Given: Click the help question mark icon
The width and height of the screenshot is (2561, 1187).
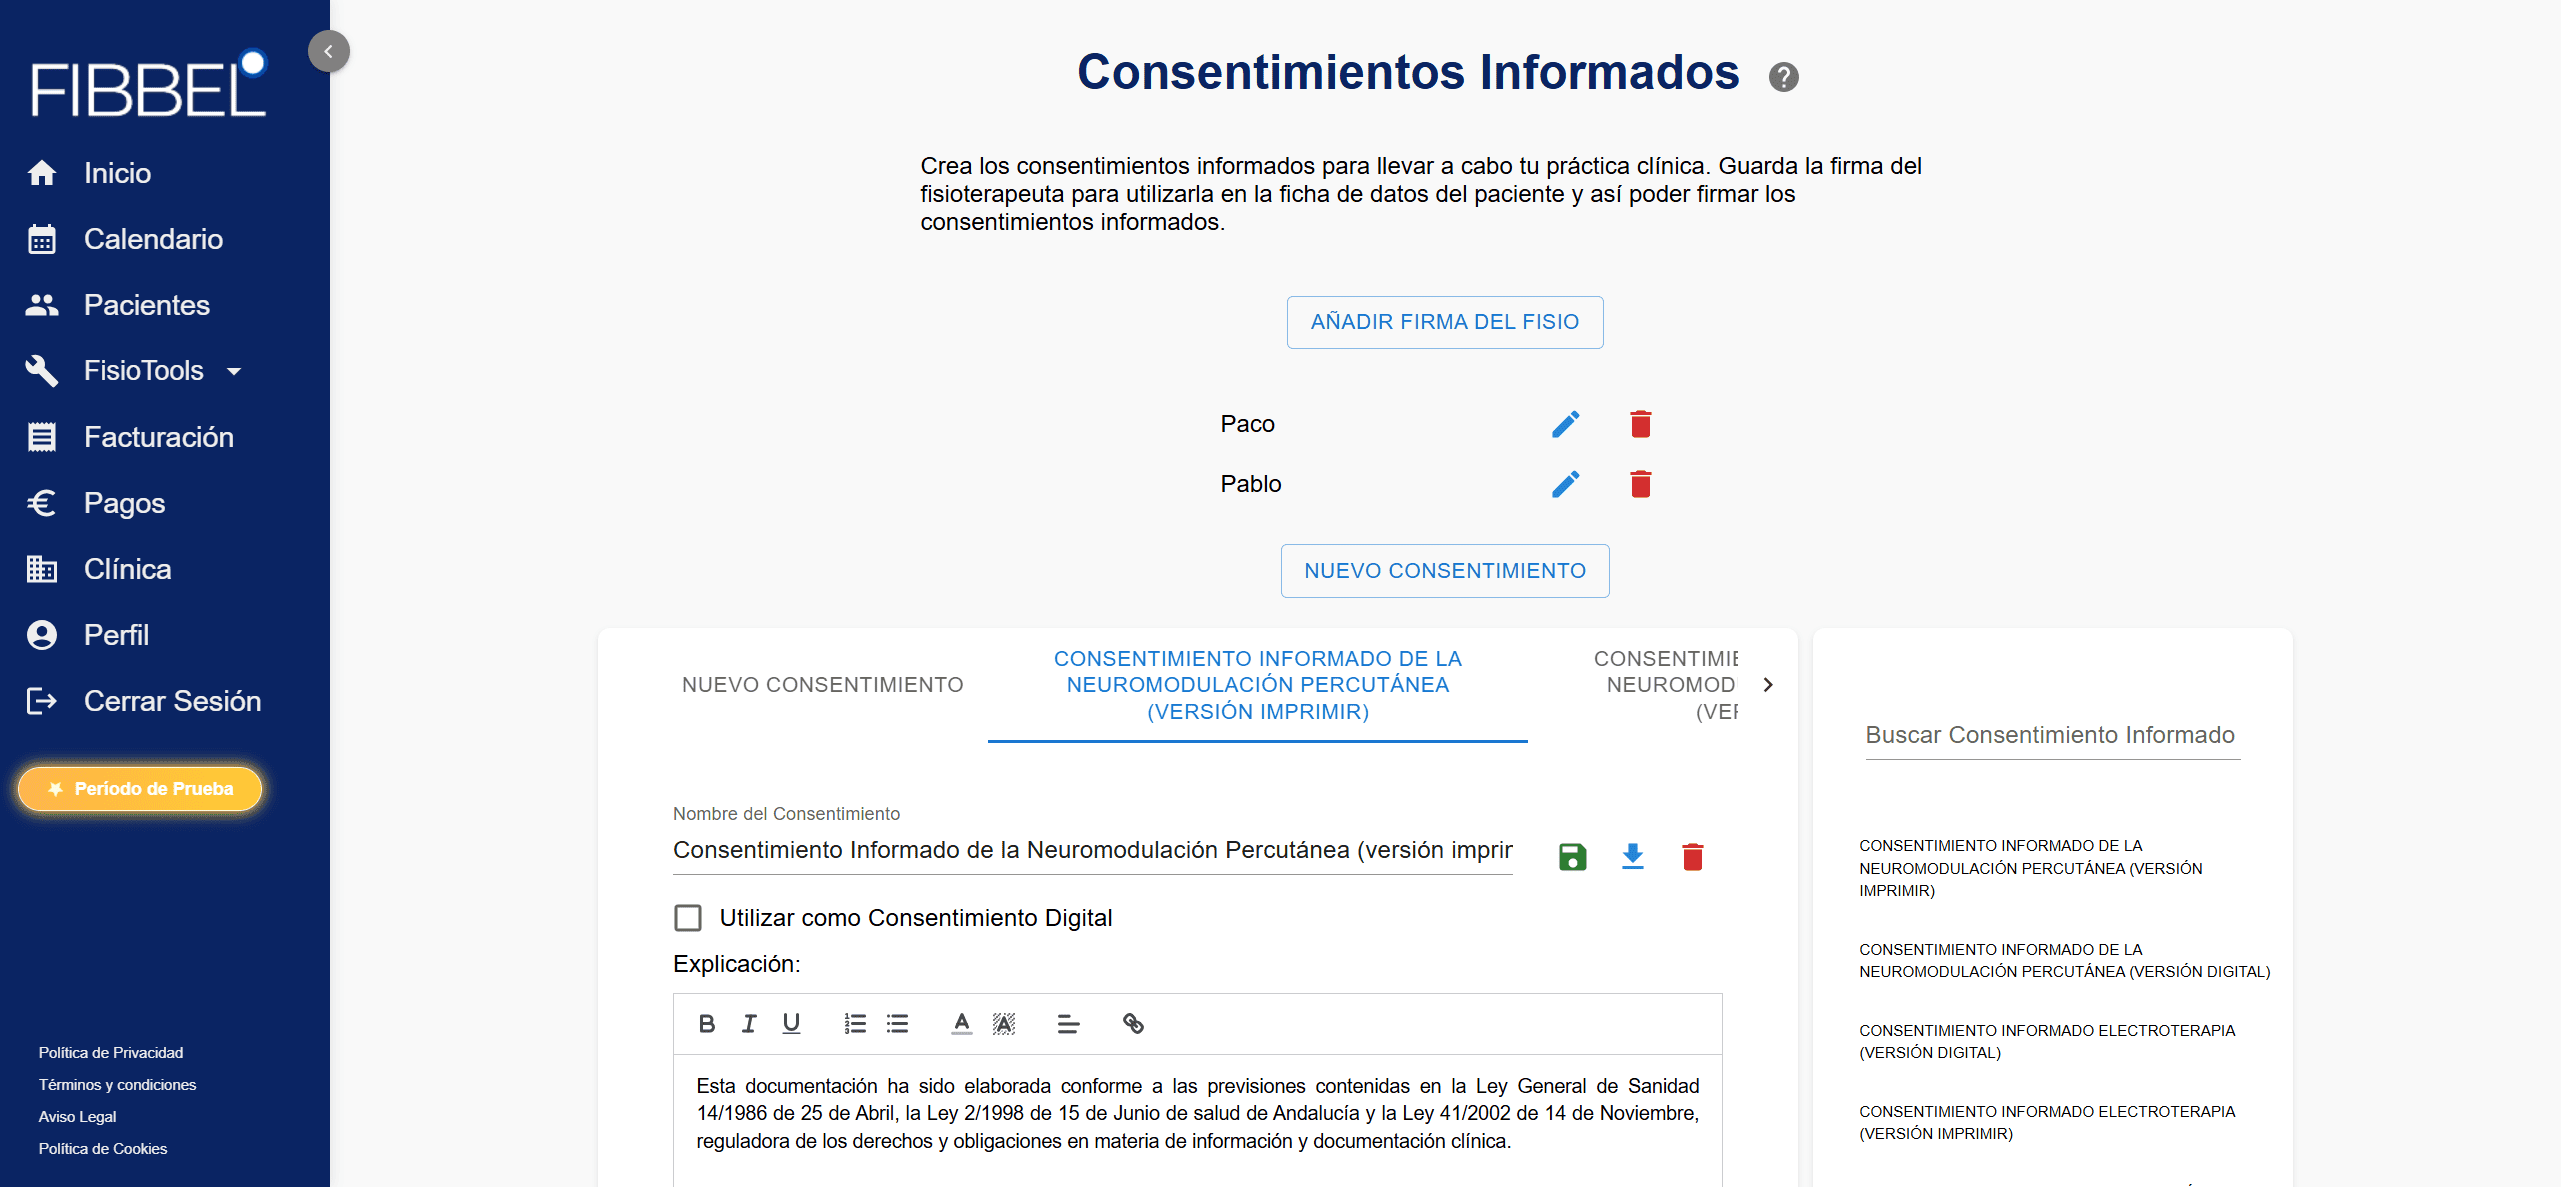Looking at the screenshot, I should [x=1783, y=77].
